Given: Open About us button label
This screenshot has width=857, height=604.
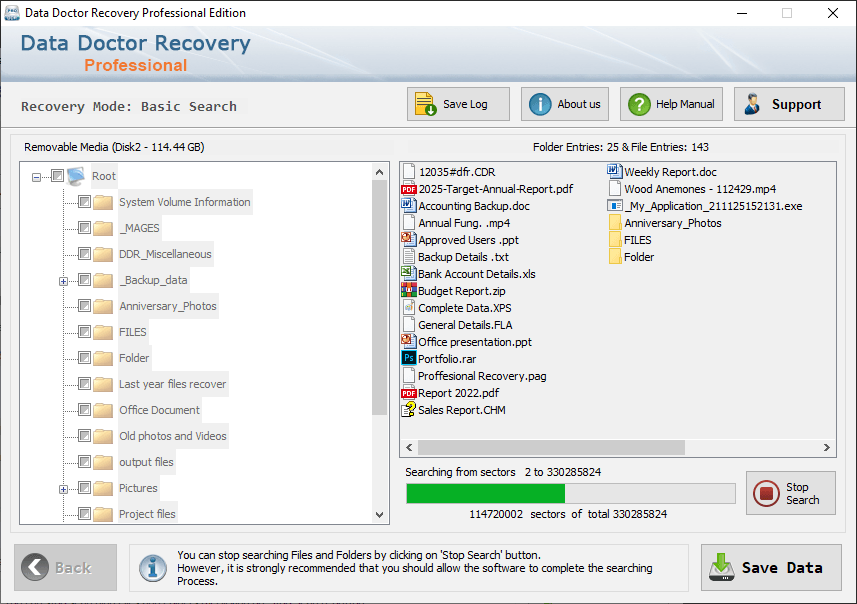Looking at the screenshot, I should coord(579,104).
